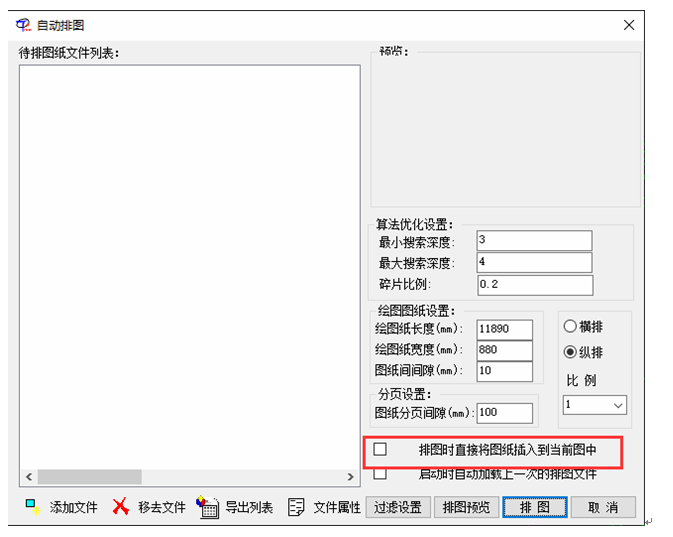The height and width of the screenshot is (537, 673).
Task: Click the 自动排图 title bar app icon
Action: (24, 24)
